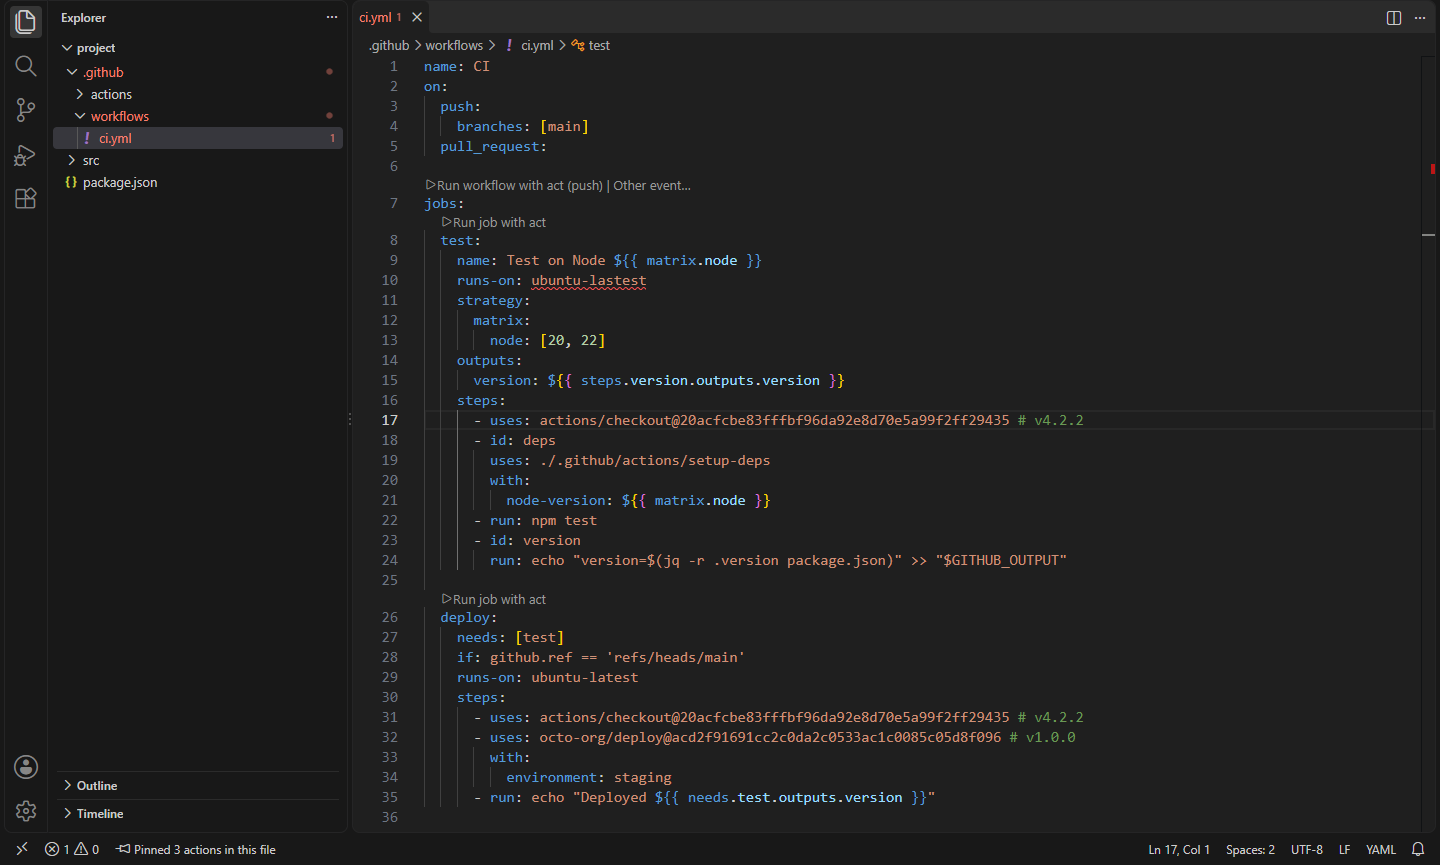This screenshot has height=865, width=1440.
Task: Run workflow with act (push) code lens
Action: click(514, 185)
